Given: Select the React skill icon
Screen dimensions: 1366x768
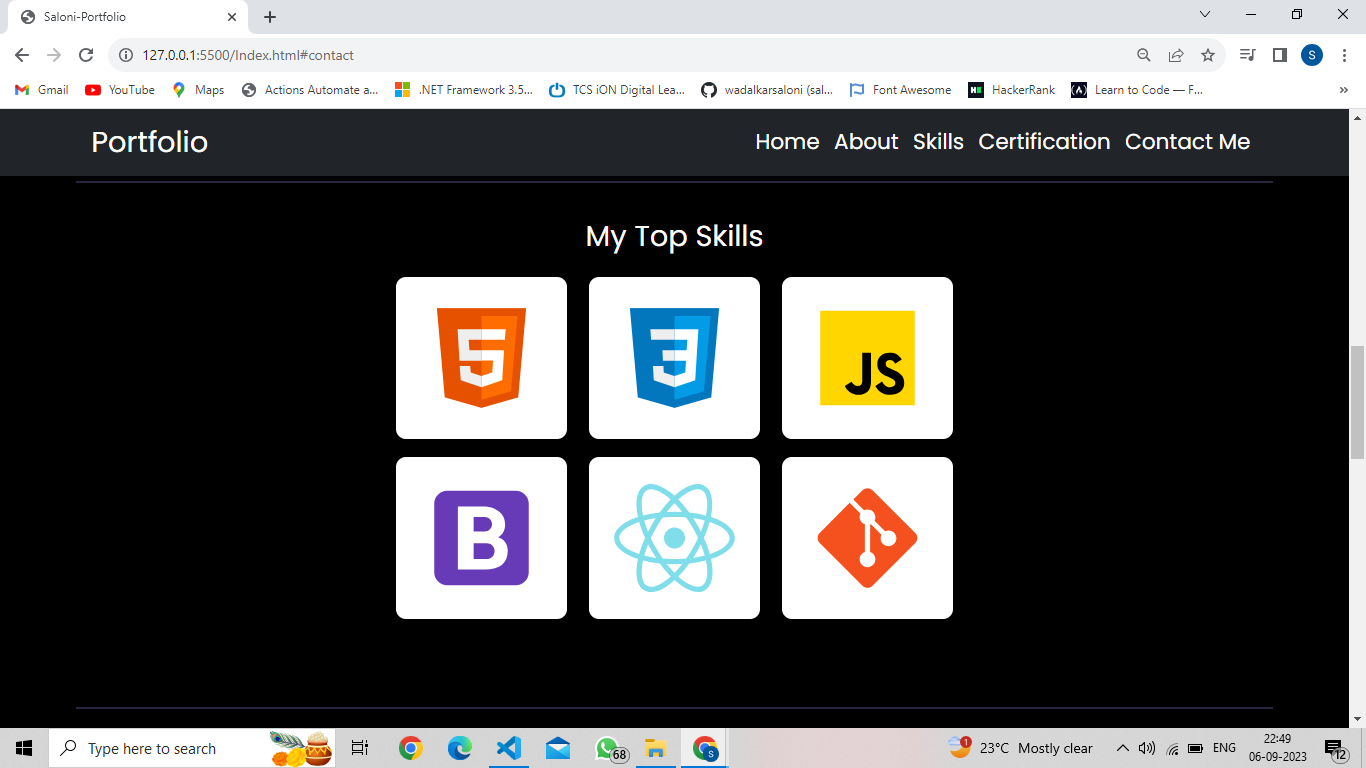Looking at the screenshot, I should point(674,537).
